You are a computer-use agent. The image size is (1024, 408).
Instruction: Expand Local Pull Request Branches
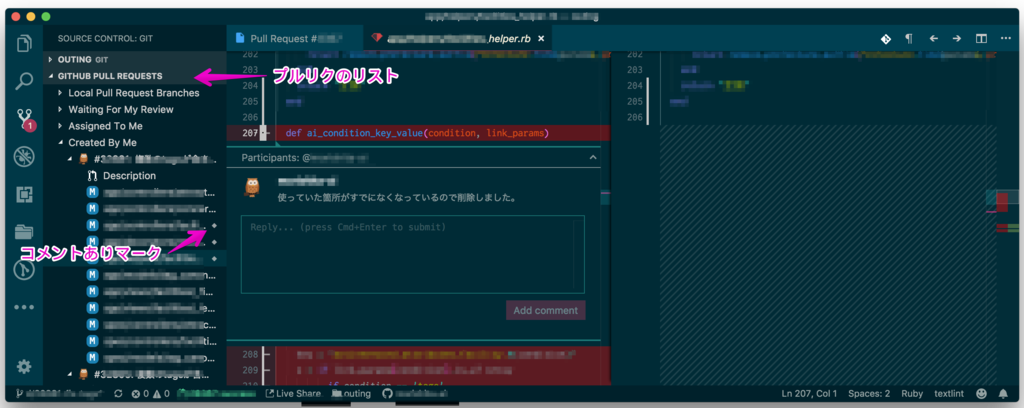pyautogui.click(x=134, y=93)
